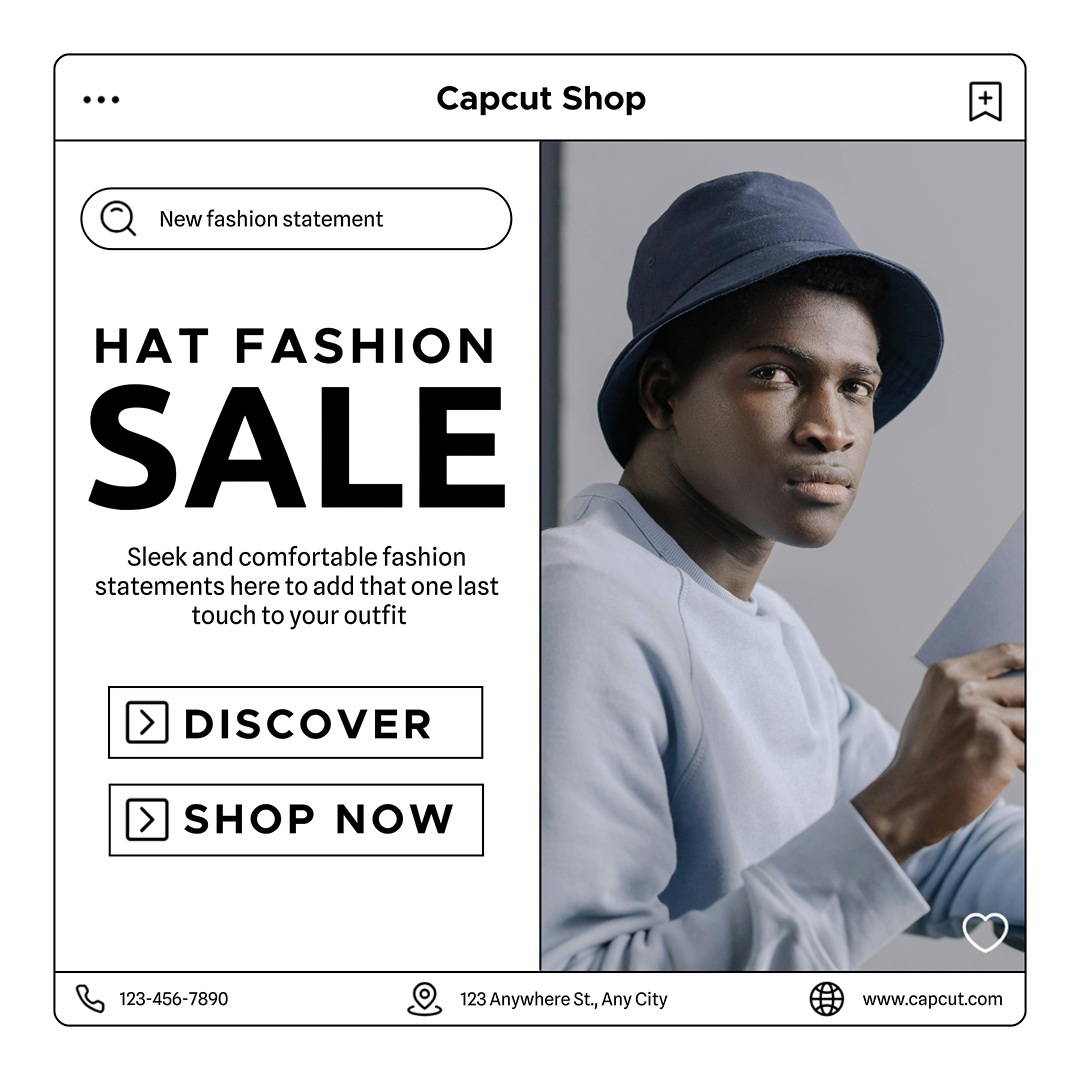Click the phone handset icon
The height and width of the screenshot is (1080, 1080).
(90, 998)
